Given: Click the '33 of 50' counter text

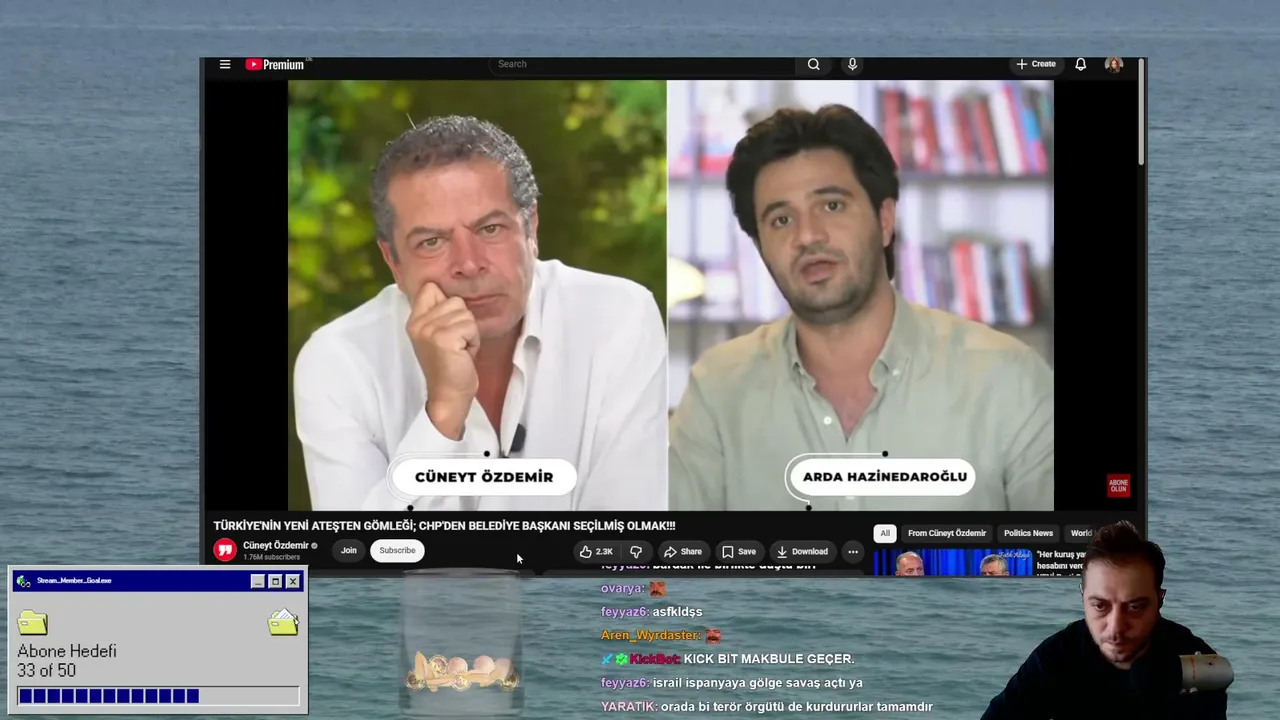Looking at the screenshot, I should pyautogui.click(x=46, y=671).
